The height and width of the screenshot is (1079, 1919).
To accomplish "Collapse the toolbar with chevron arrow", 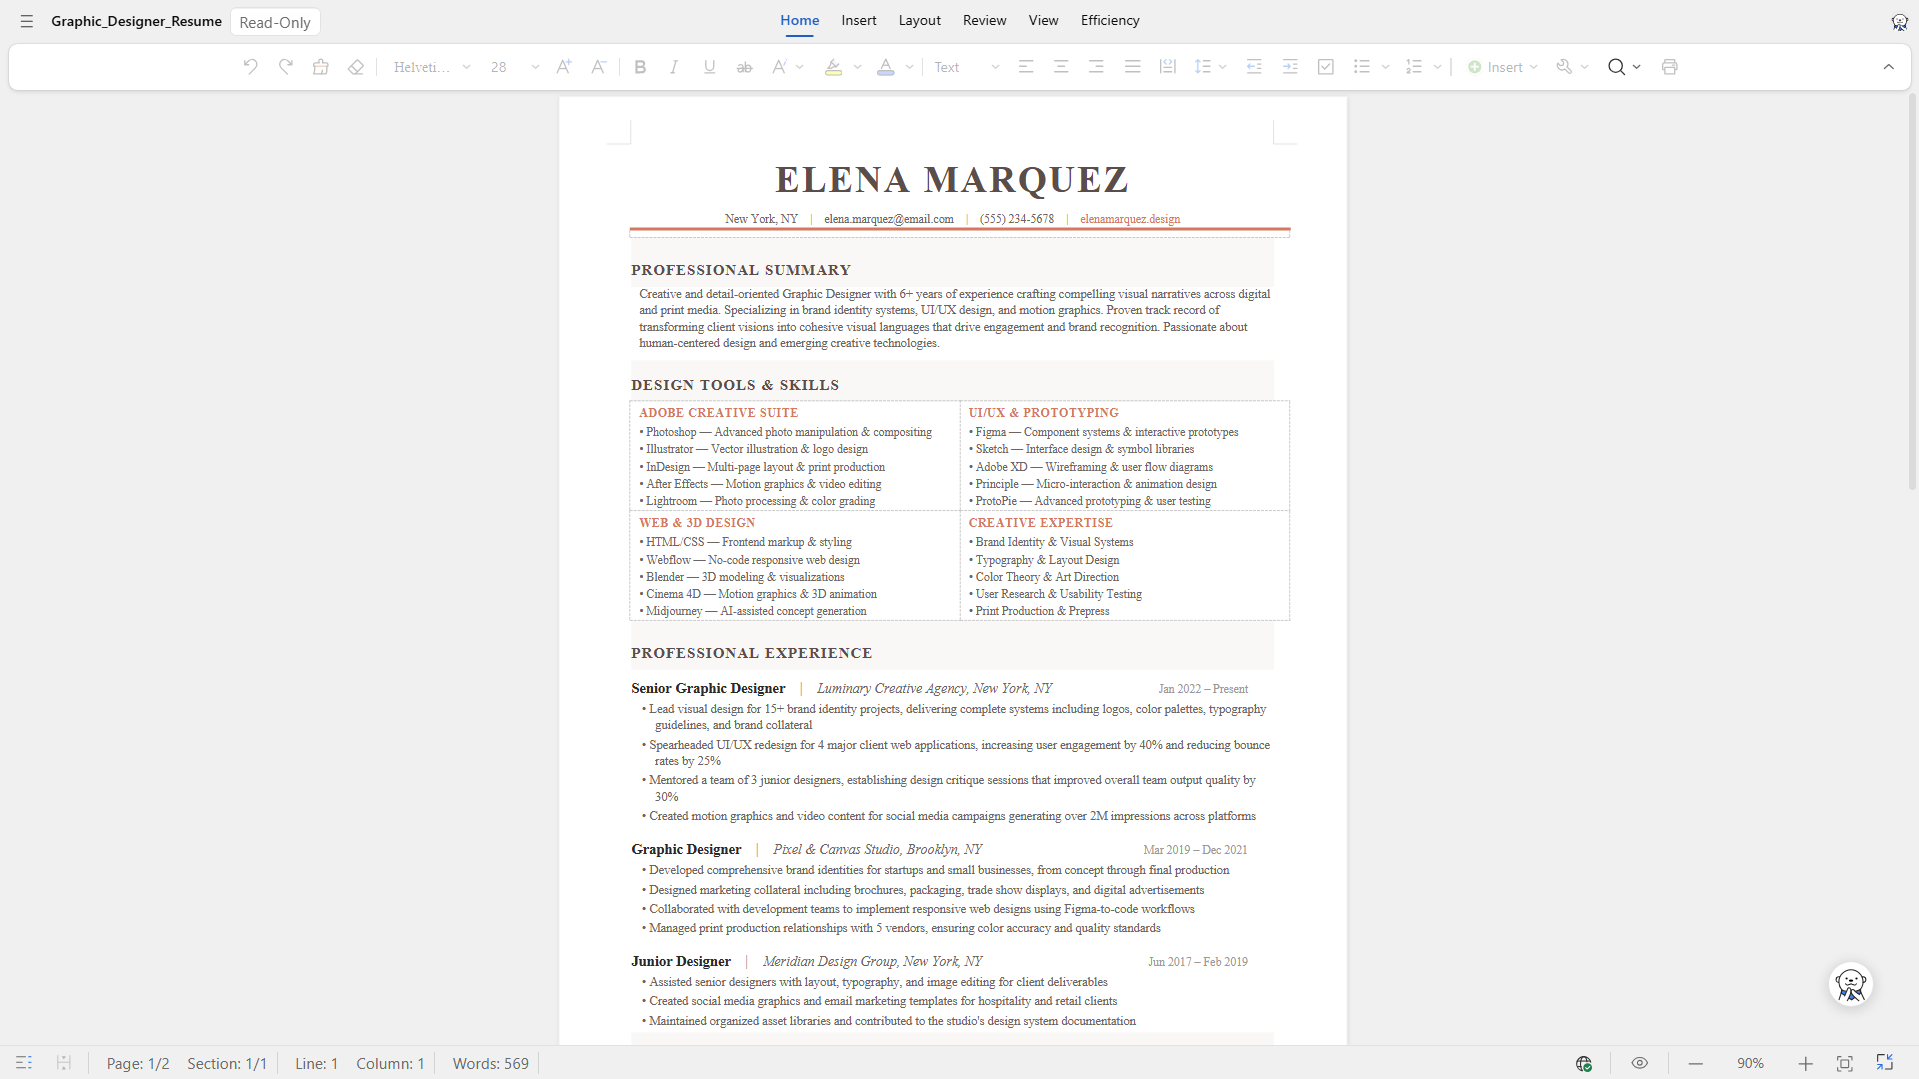I will point(1889,67).
